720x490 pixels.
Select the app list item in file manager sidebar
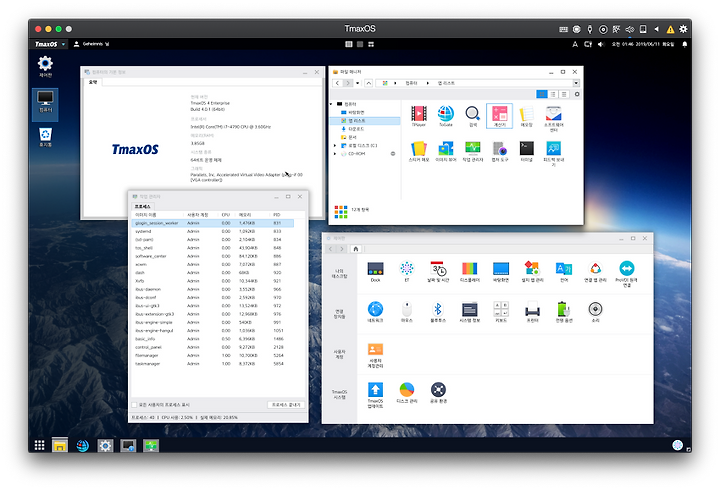366,121
